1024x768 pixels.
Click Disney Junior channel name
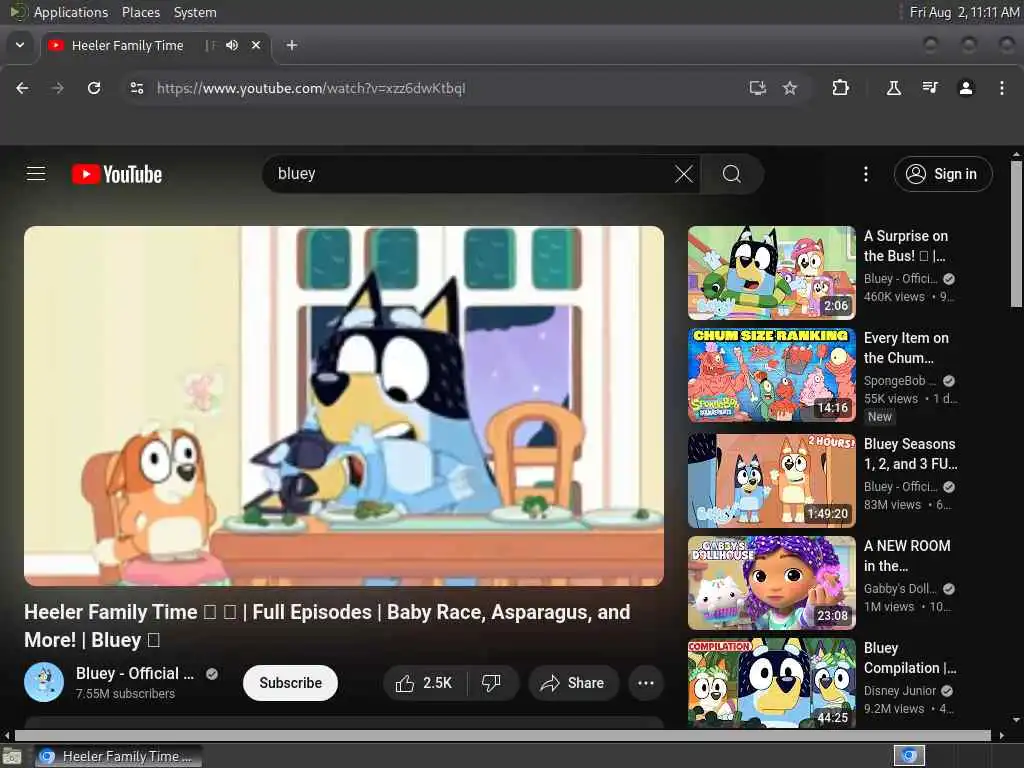[900, 690]
